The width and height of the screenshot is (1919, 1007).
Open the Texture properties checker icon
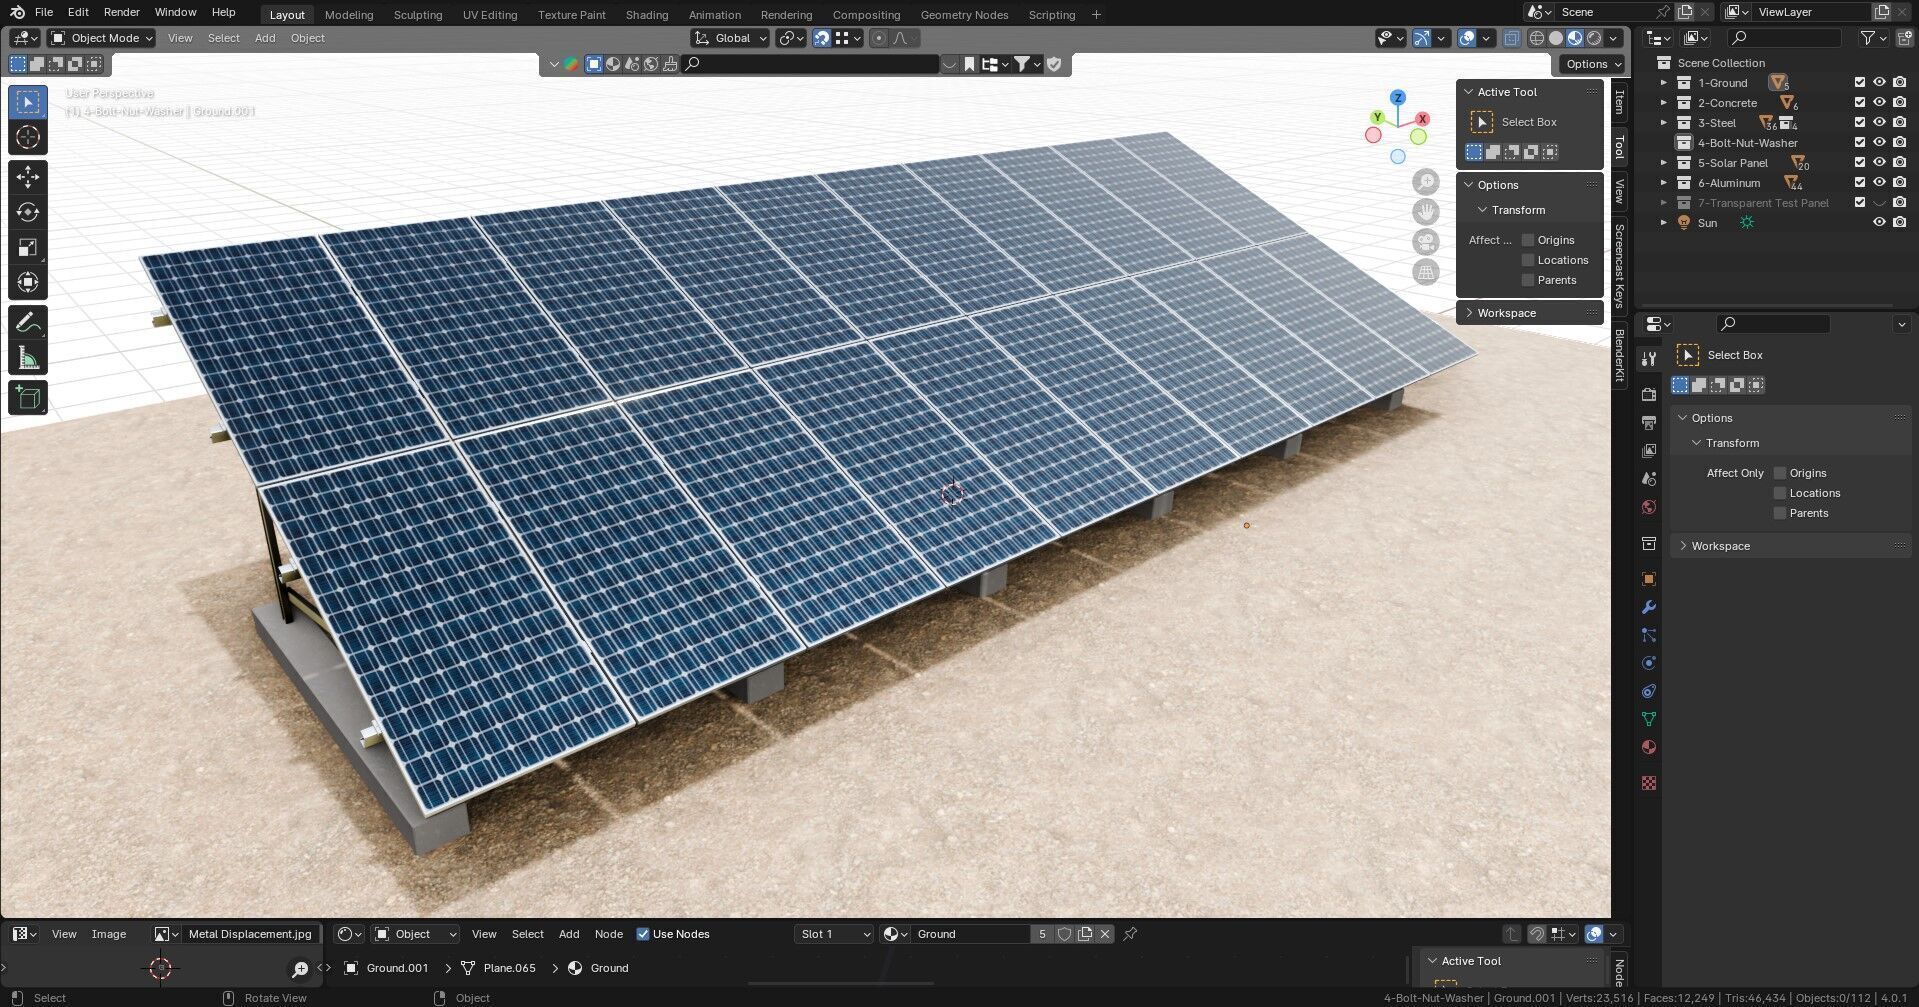1649,783
